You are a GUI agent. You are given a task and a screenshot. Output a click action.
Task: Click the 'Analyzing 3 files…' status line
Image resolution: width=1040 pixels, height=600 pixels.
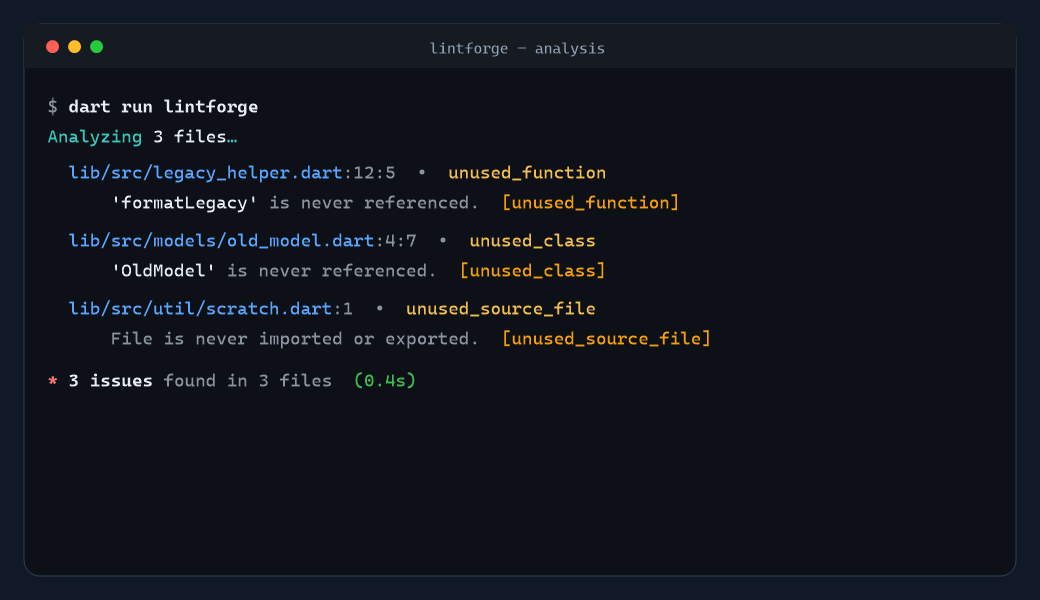(x=142, y=137)
